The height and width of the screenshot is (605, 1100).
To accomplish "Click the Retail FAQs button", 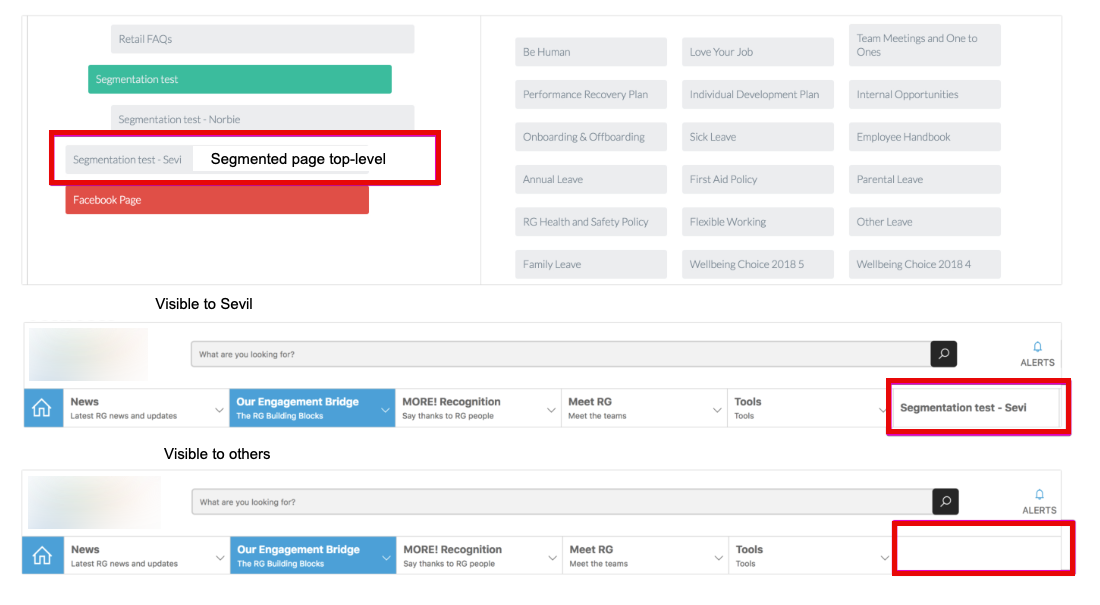I will (x=262, y=38).
